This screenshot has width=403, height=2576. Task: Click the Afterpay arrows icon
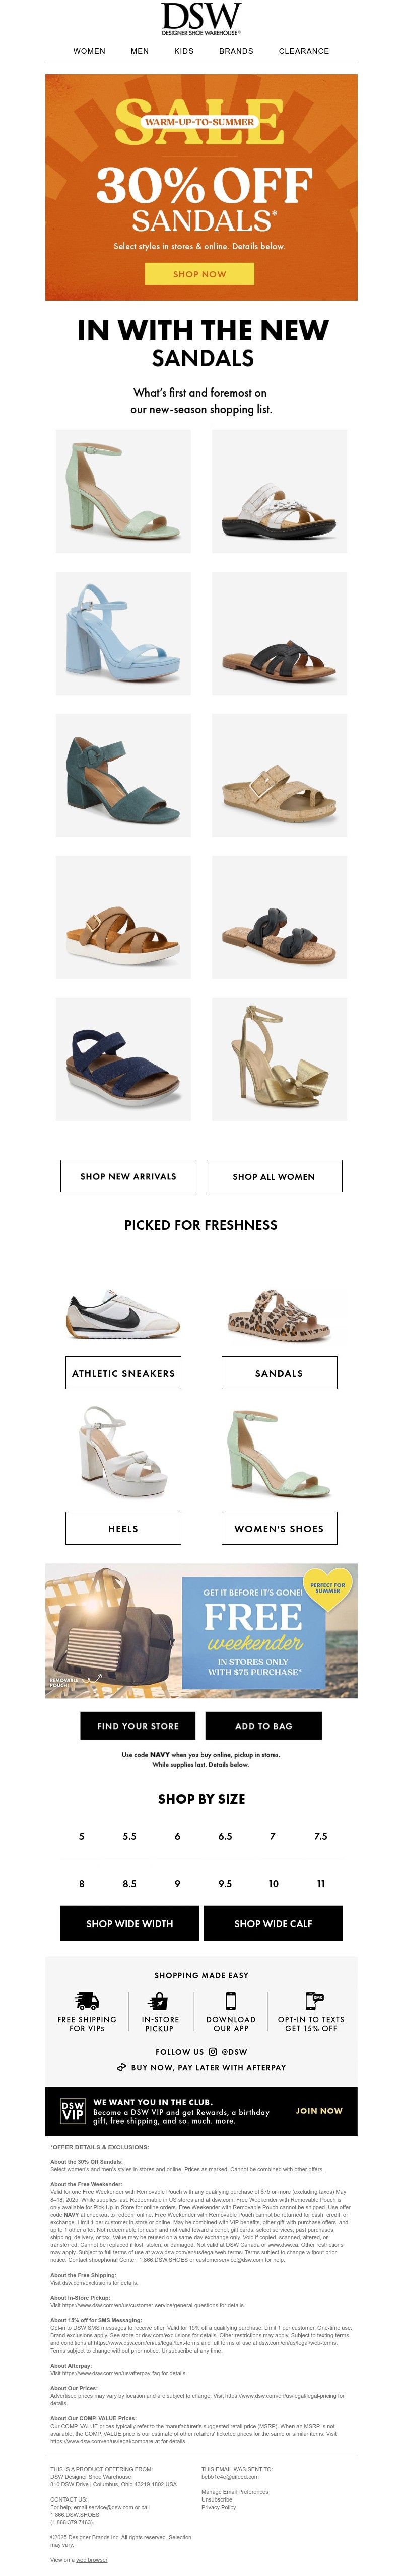(x=121, y=2067)
